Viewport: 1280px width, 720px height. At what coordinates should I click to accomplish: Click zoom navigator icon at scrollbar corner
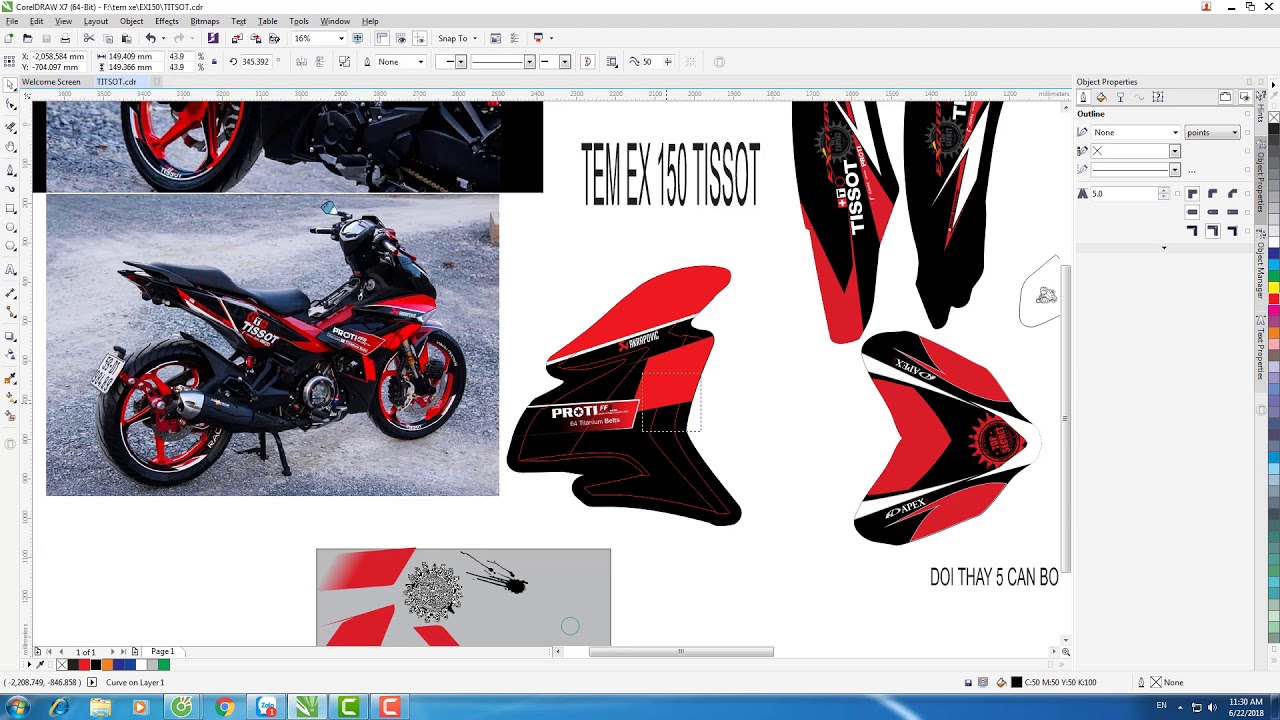point(1065,652)
